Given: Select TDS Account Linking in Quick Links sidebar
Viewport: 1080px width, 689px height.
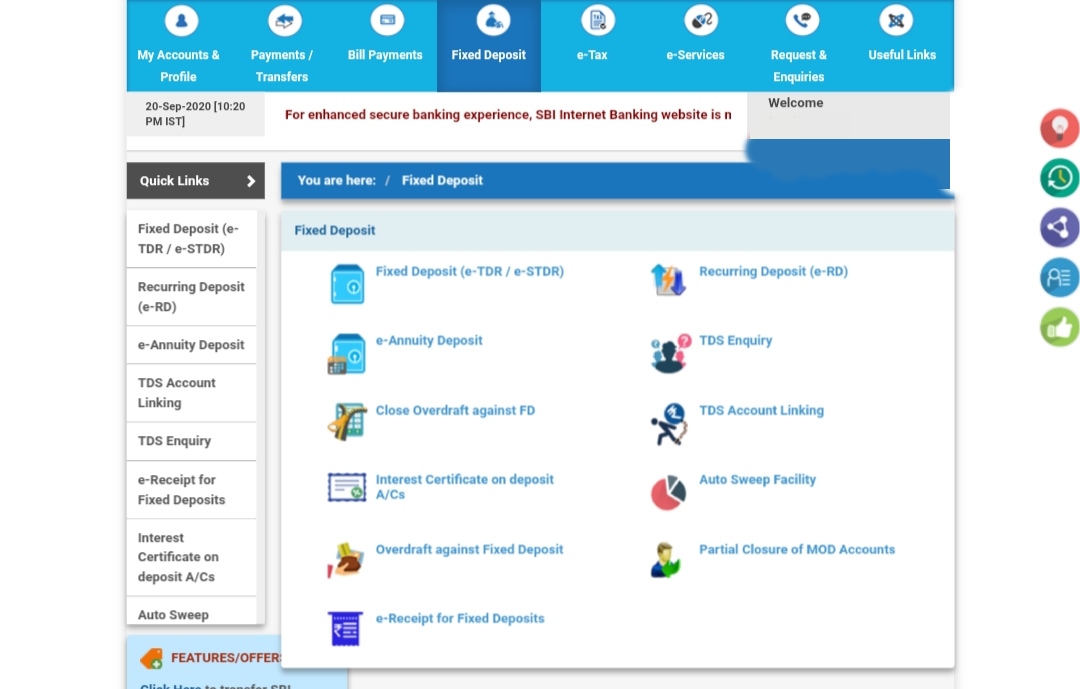Looking at the screenshot, I should coord(191,393).
